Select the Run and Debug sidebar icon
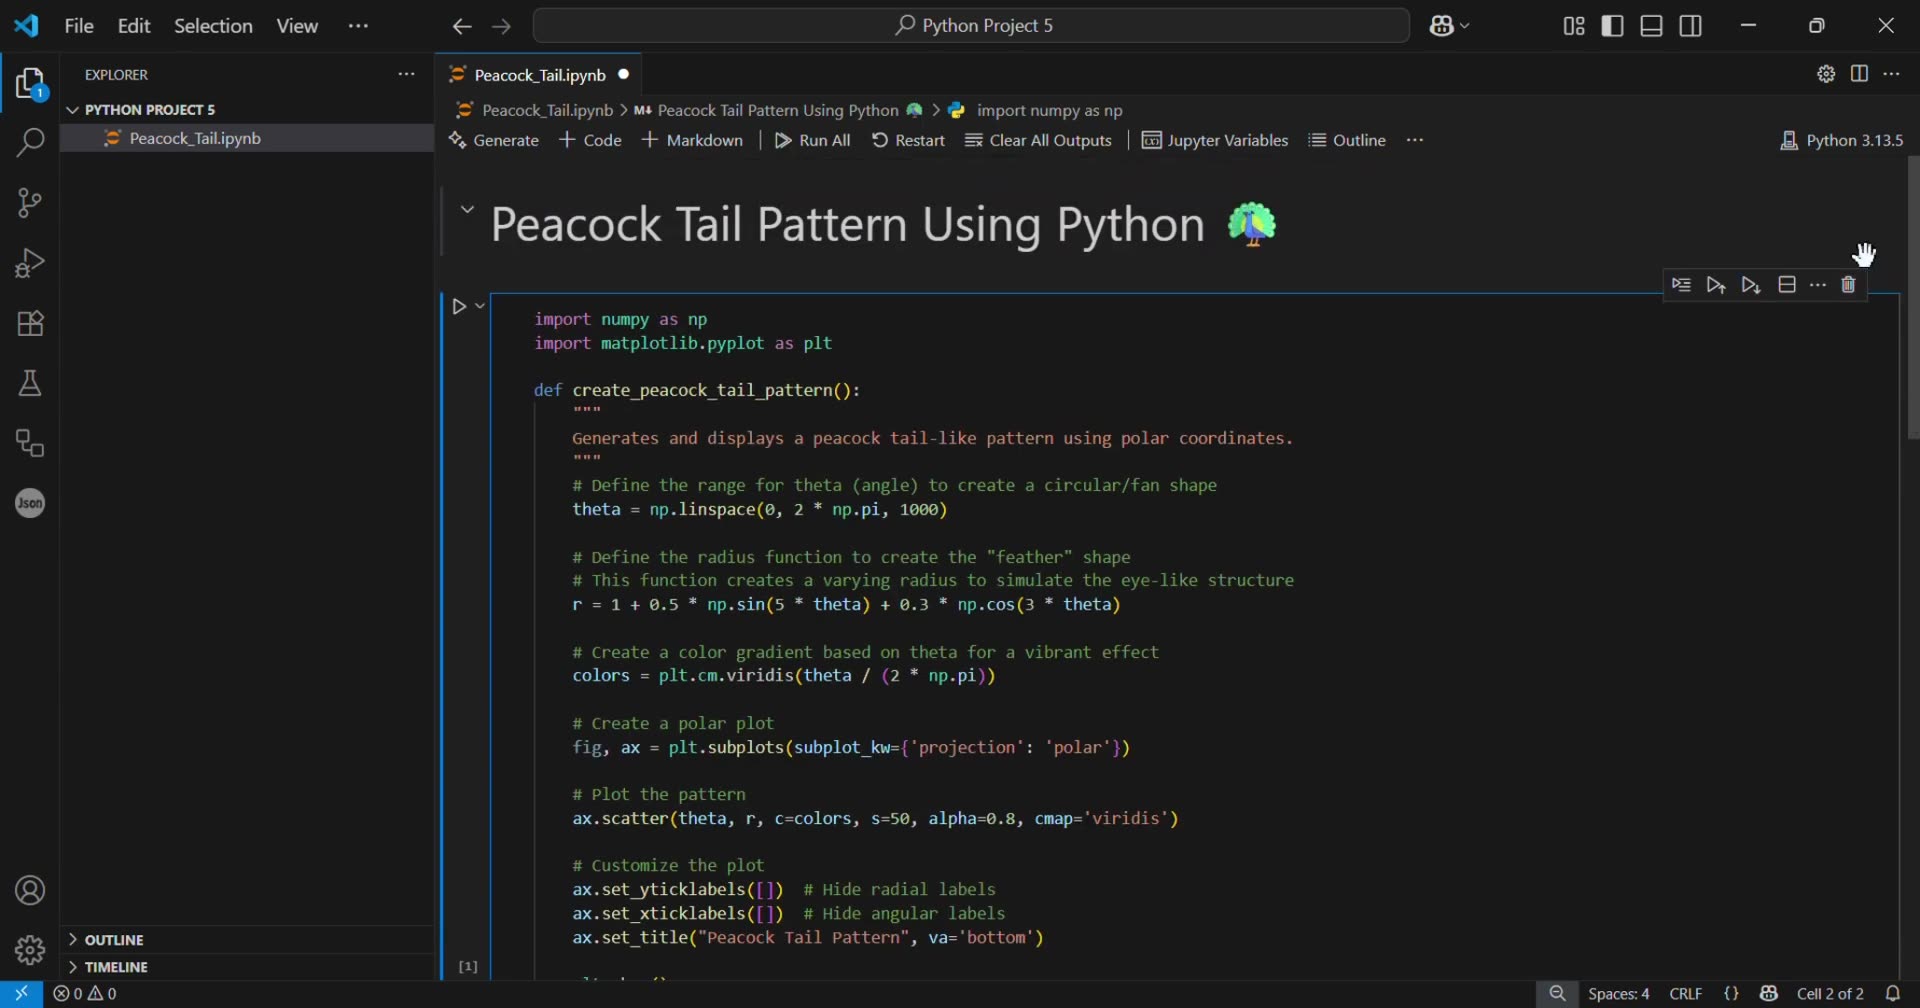 [x=30, y=262]
